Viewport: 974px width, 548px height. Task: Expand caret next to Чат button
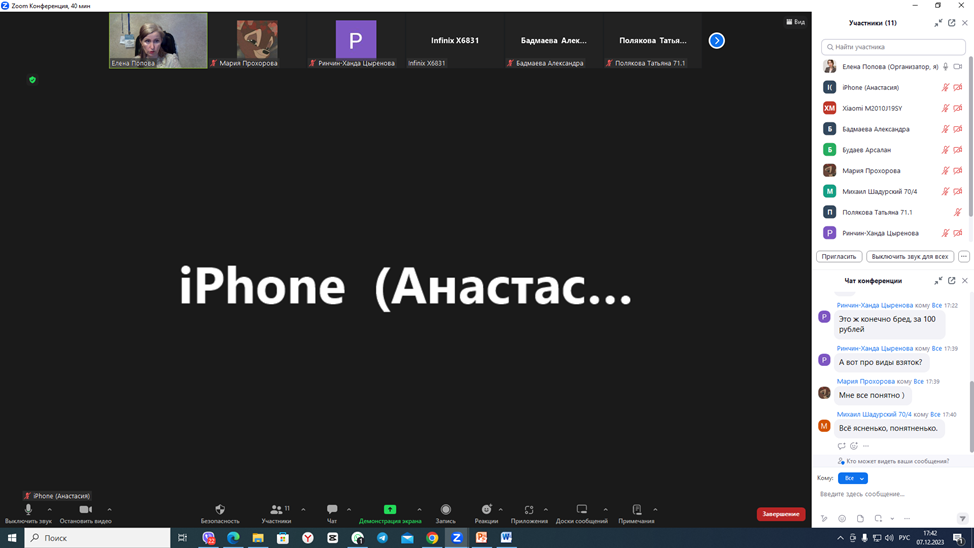(348, 509)
